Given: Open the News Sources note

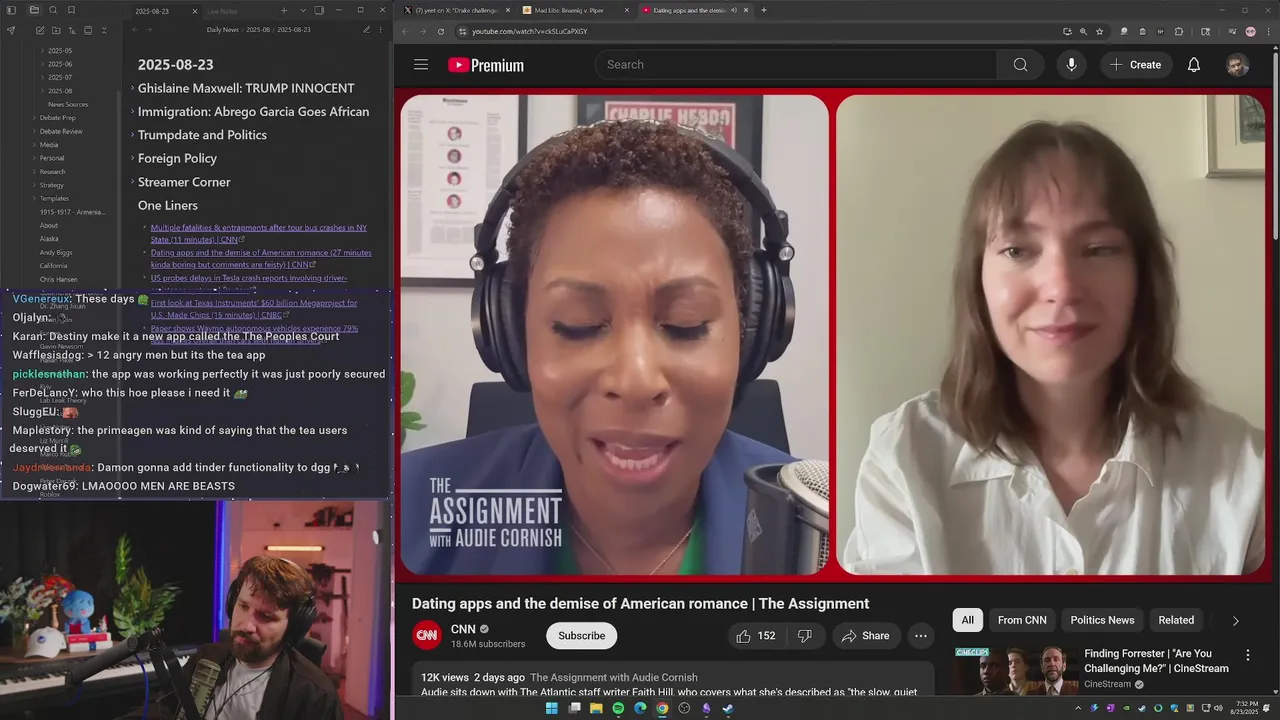Looking at the screenshot, I should click(68, 104).
